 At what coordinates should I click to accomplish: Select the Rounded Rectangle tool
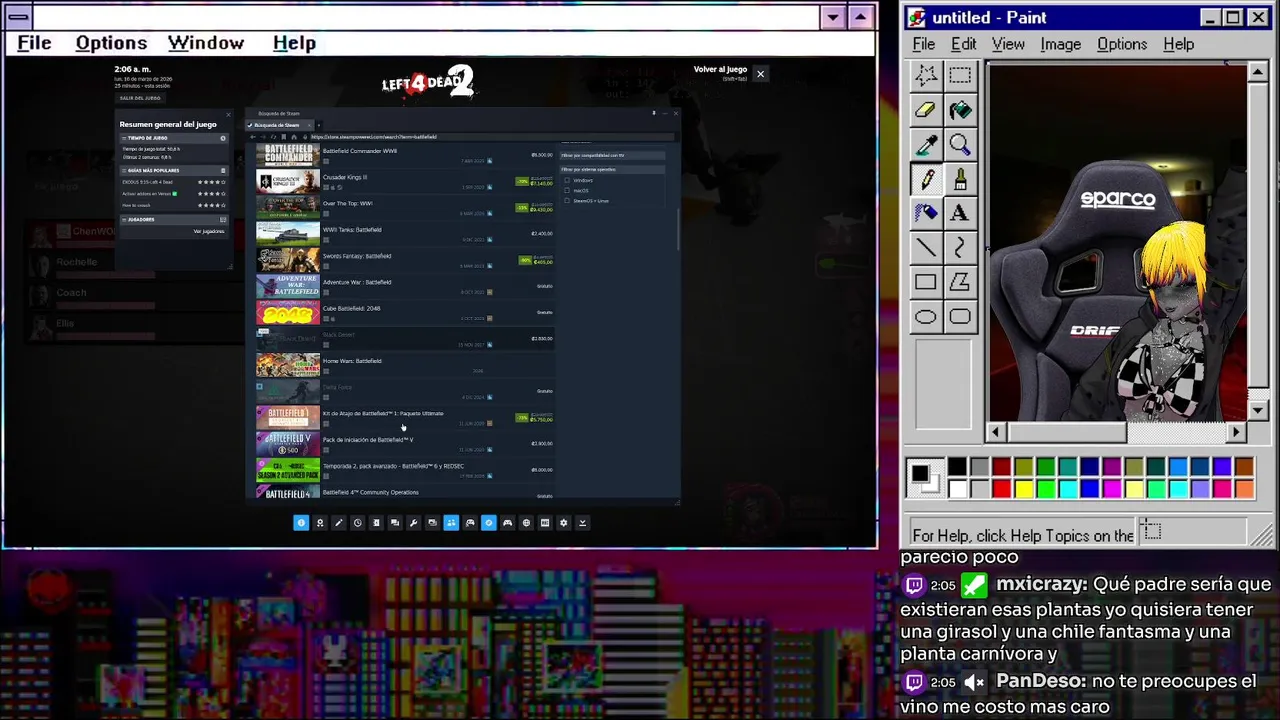(960, 317)
